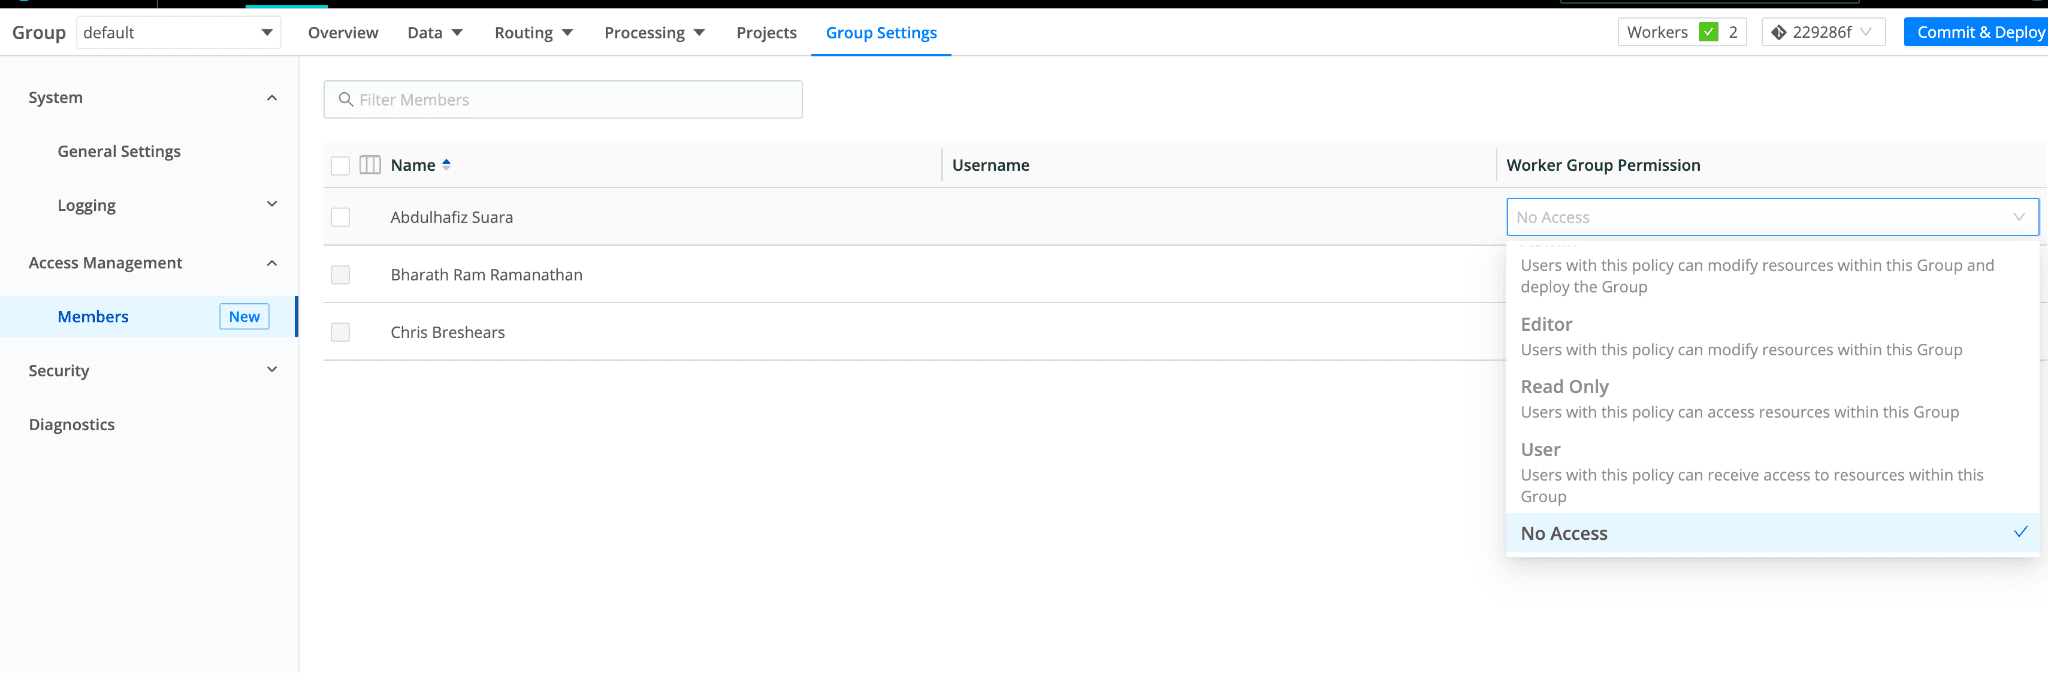Screen dimensions: 2048x673
Task: Collapse the System section chevron
Action: (x=272, y=98)
